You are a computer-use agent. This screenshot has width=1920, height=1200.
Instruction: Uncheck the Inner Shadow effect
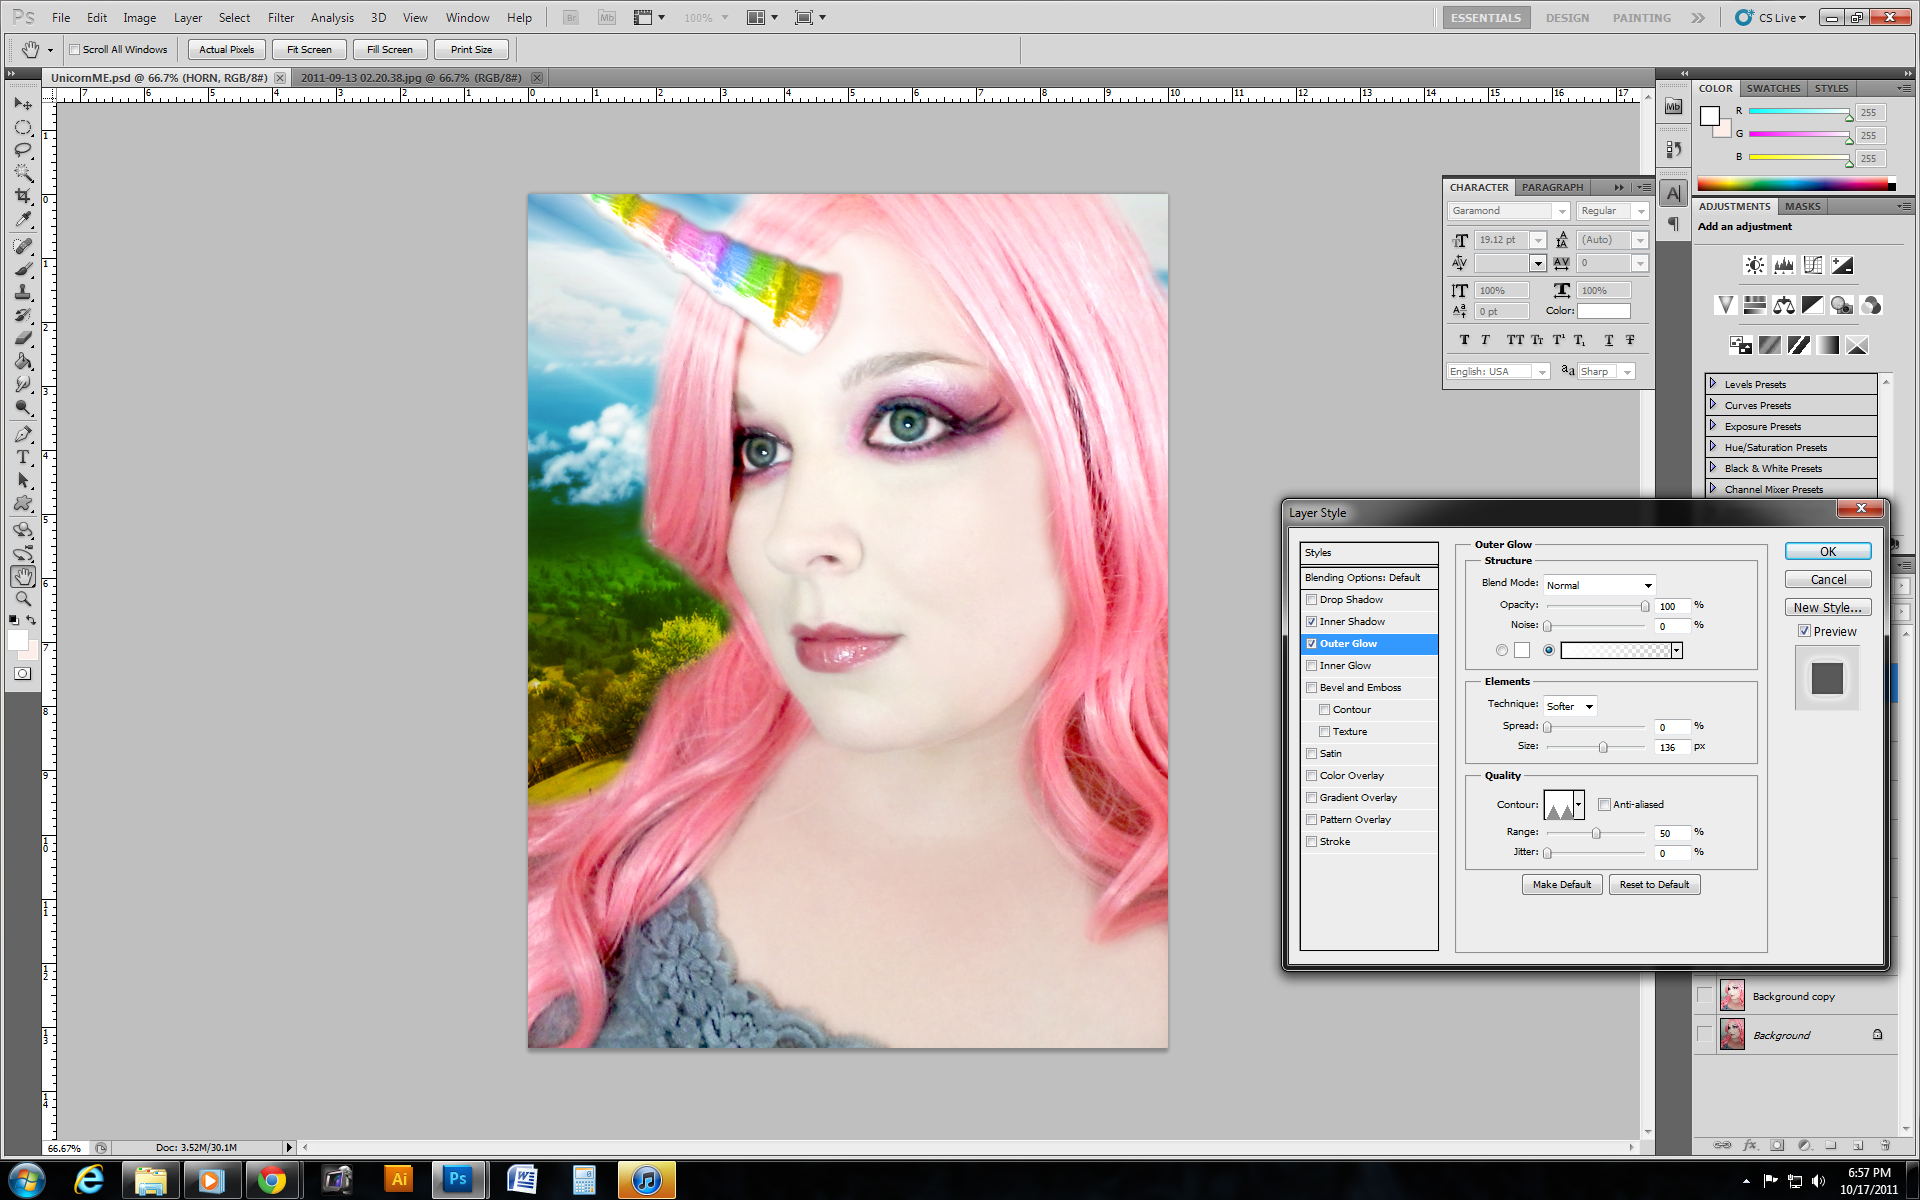[1311, 622]
